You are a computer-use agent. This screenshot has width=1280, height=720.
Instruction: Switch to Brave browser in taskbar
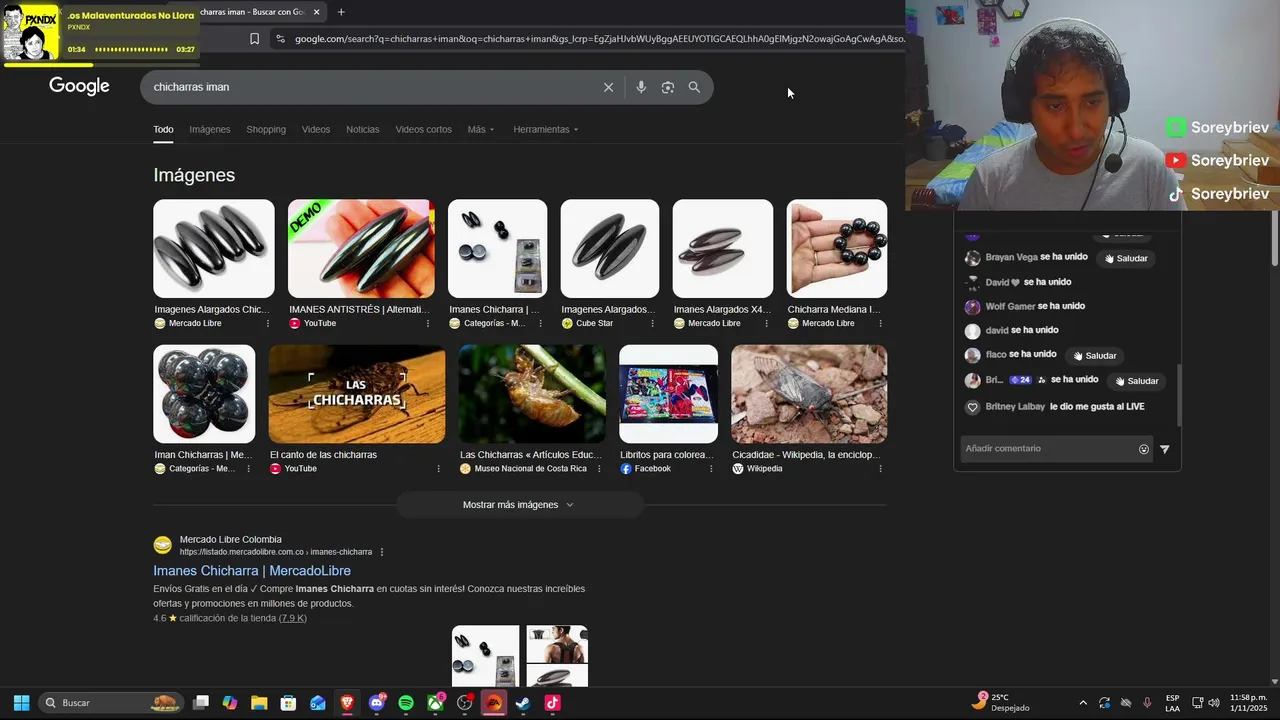pyautogui.click(x=347, y=703)
